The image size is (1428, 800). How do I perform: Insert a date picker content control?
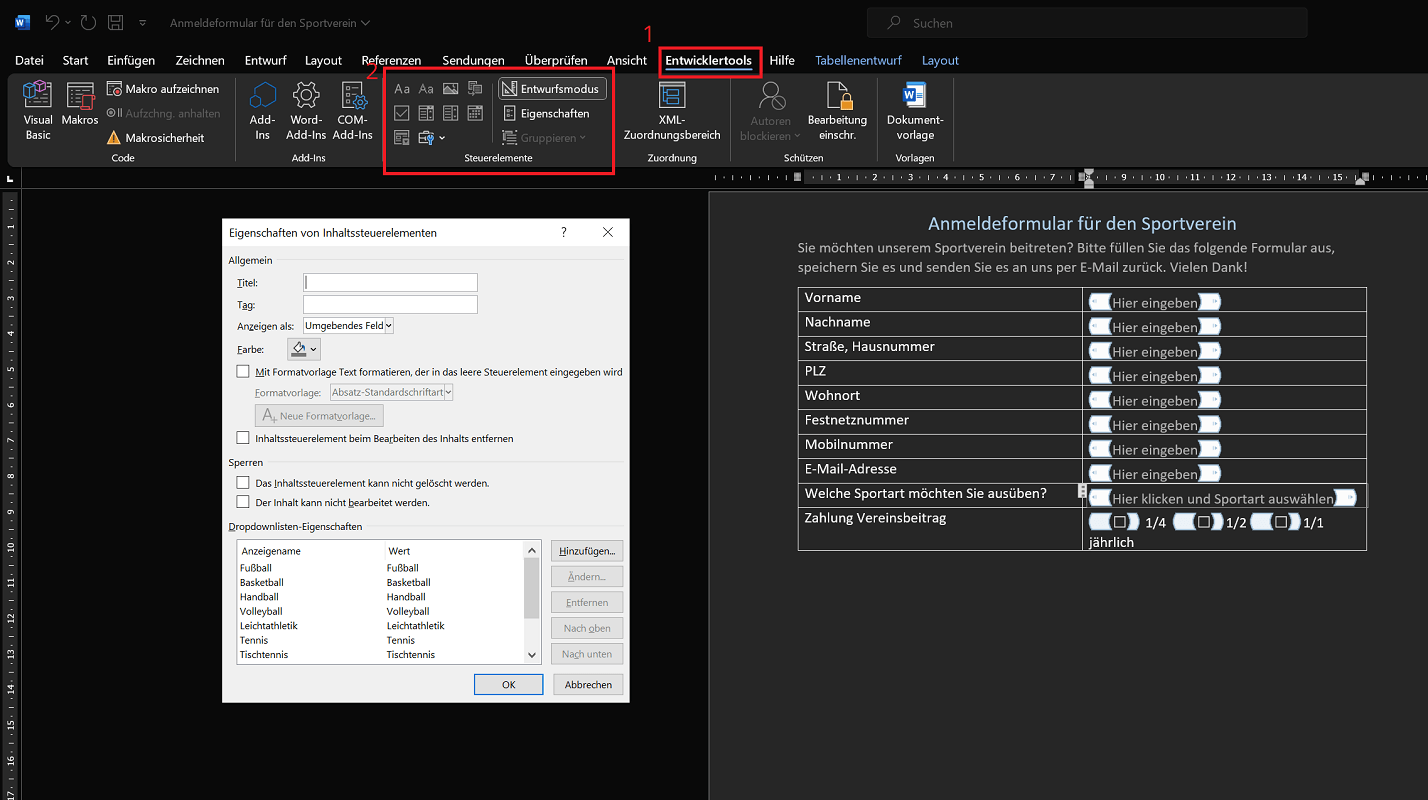pos(475,113)
